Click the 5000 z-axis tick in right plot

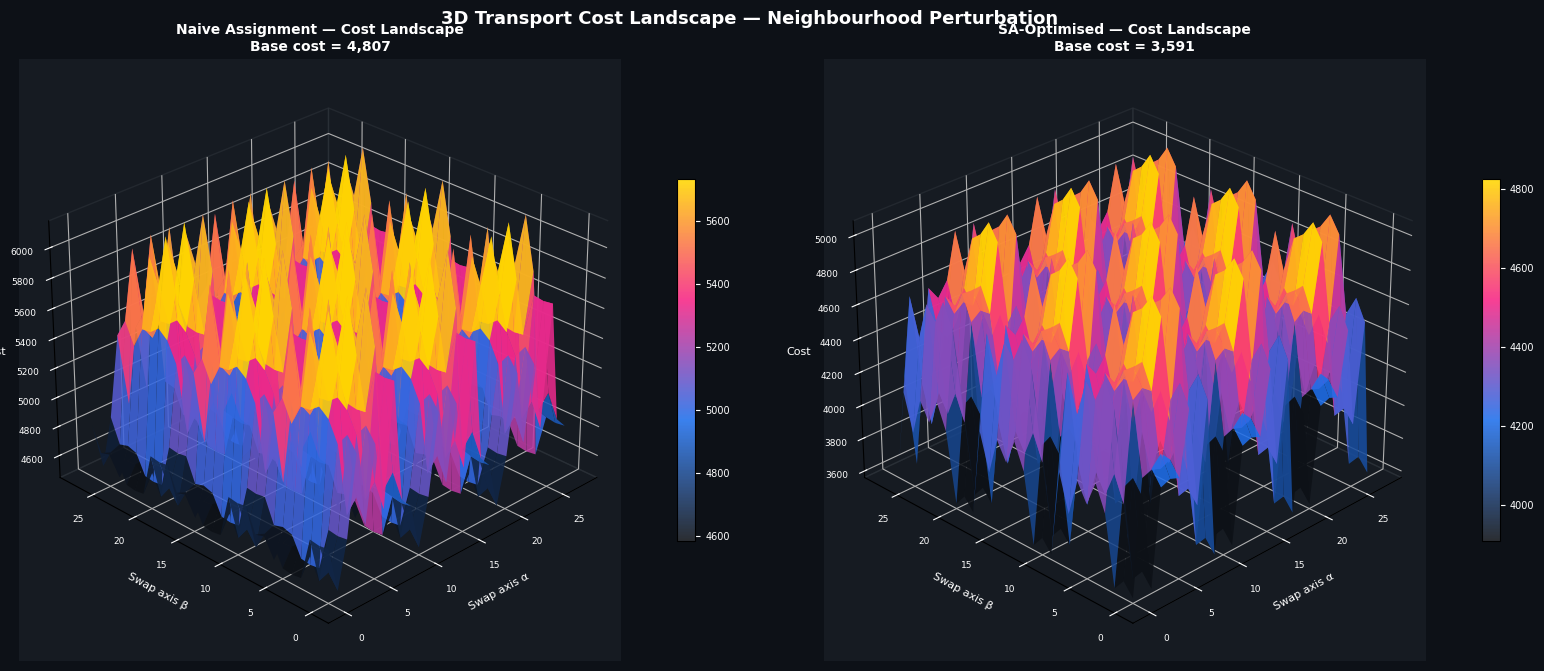827,240
